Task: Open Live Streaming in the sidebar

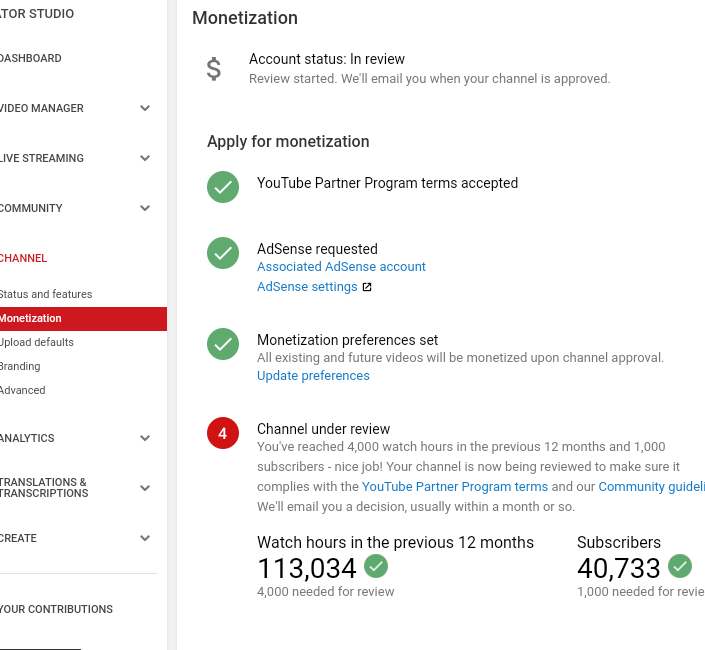Action: tap(41, 158)
